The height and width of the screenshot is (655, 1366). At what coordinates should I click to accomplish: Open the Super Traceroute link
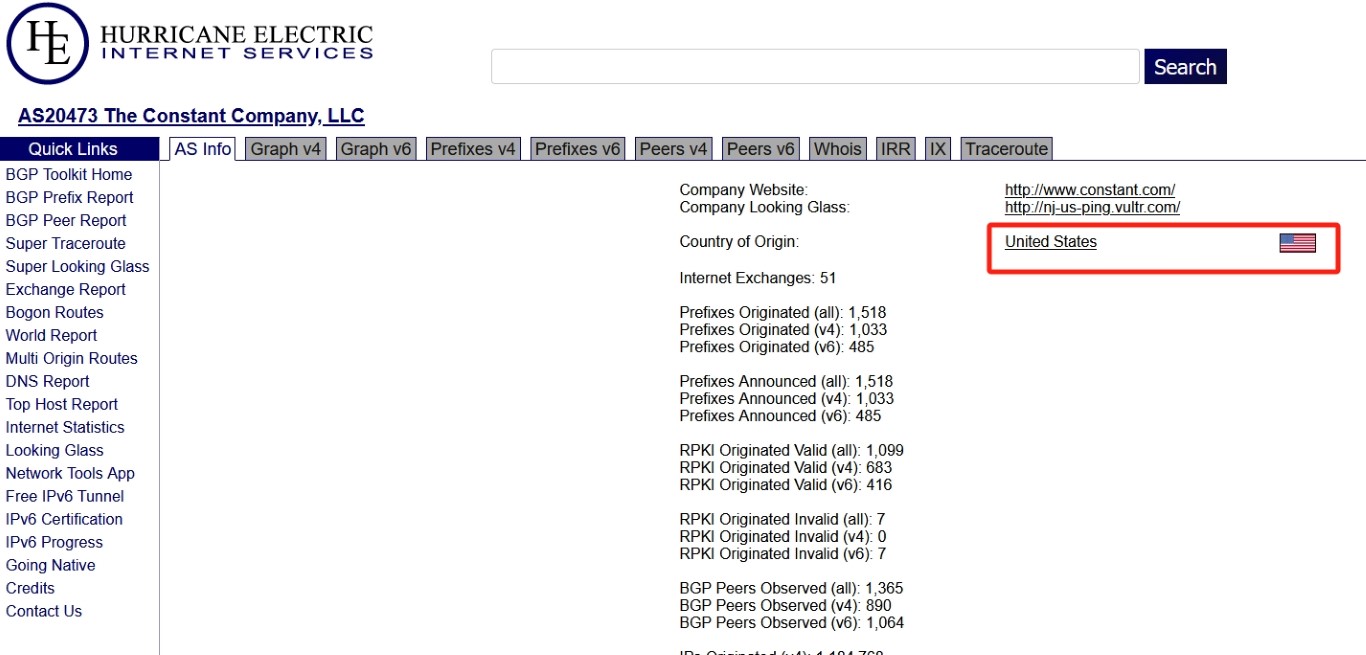(x=66, y=243)
